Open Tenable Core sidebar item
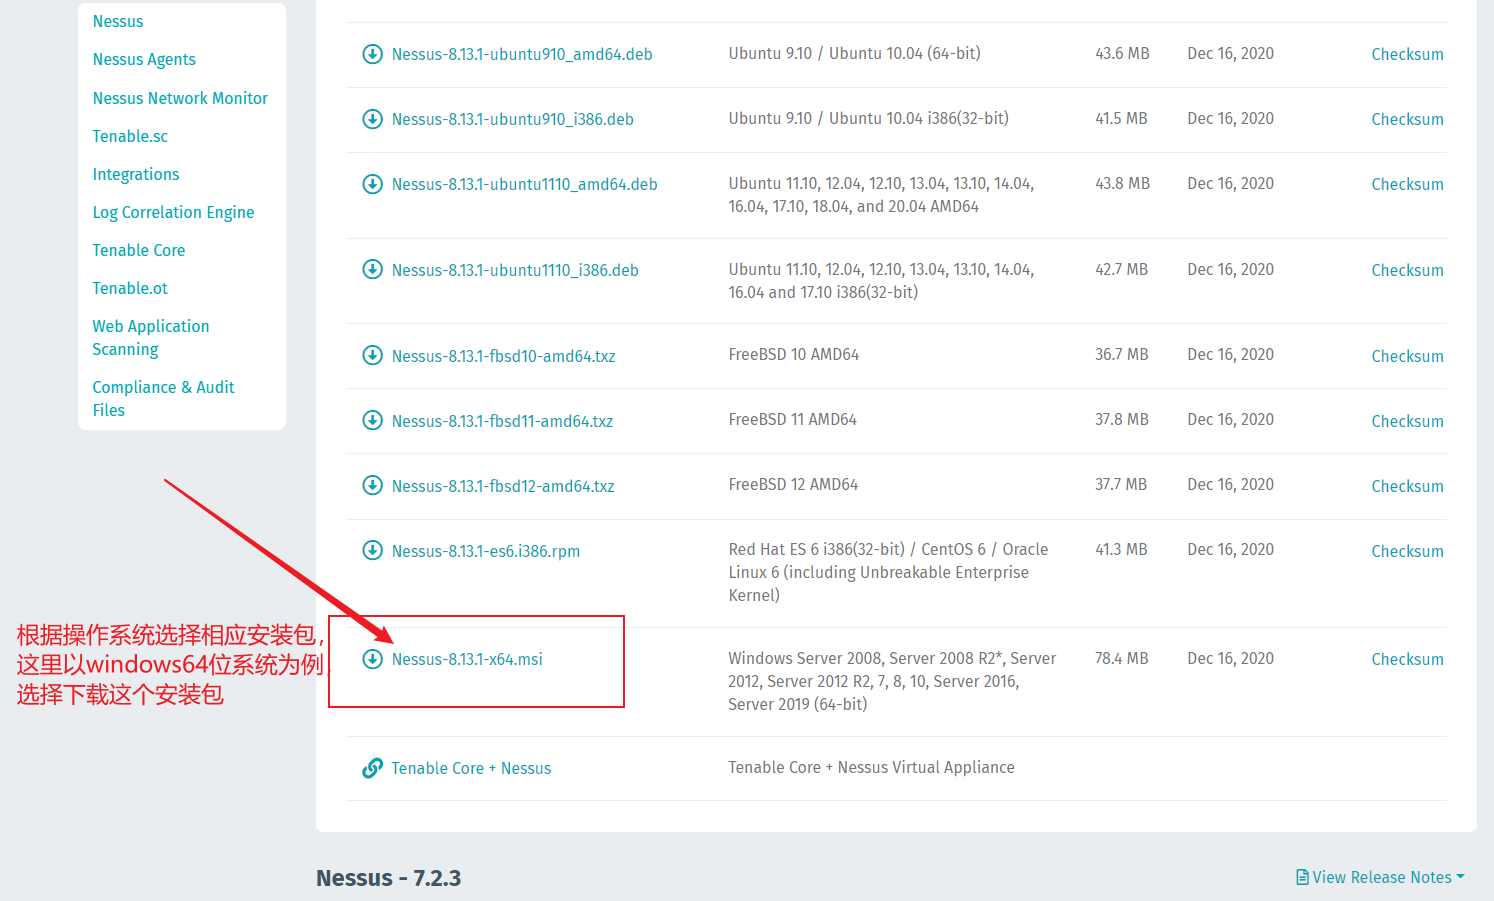 click(139, 250)
